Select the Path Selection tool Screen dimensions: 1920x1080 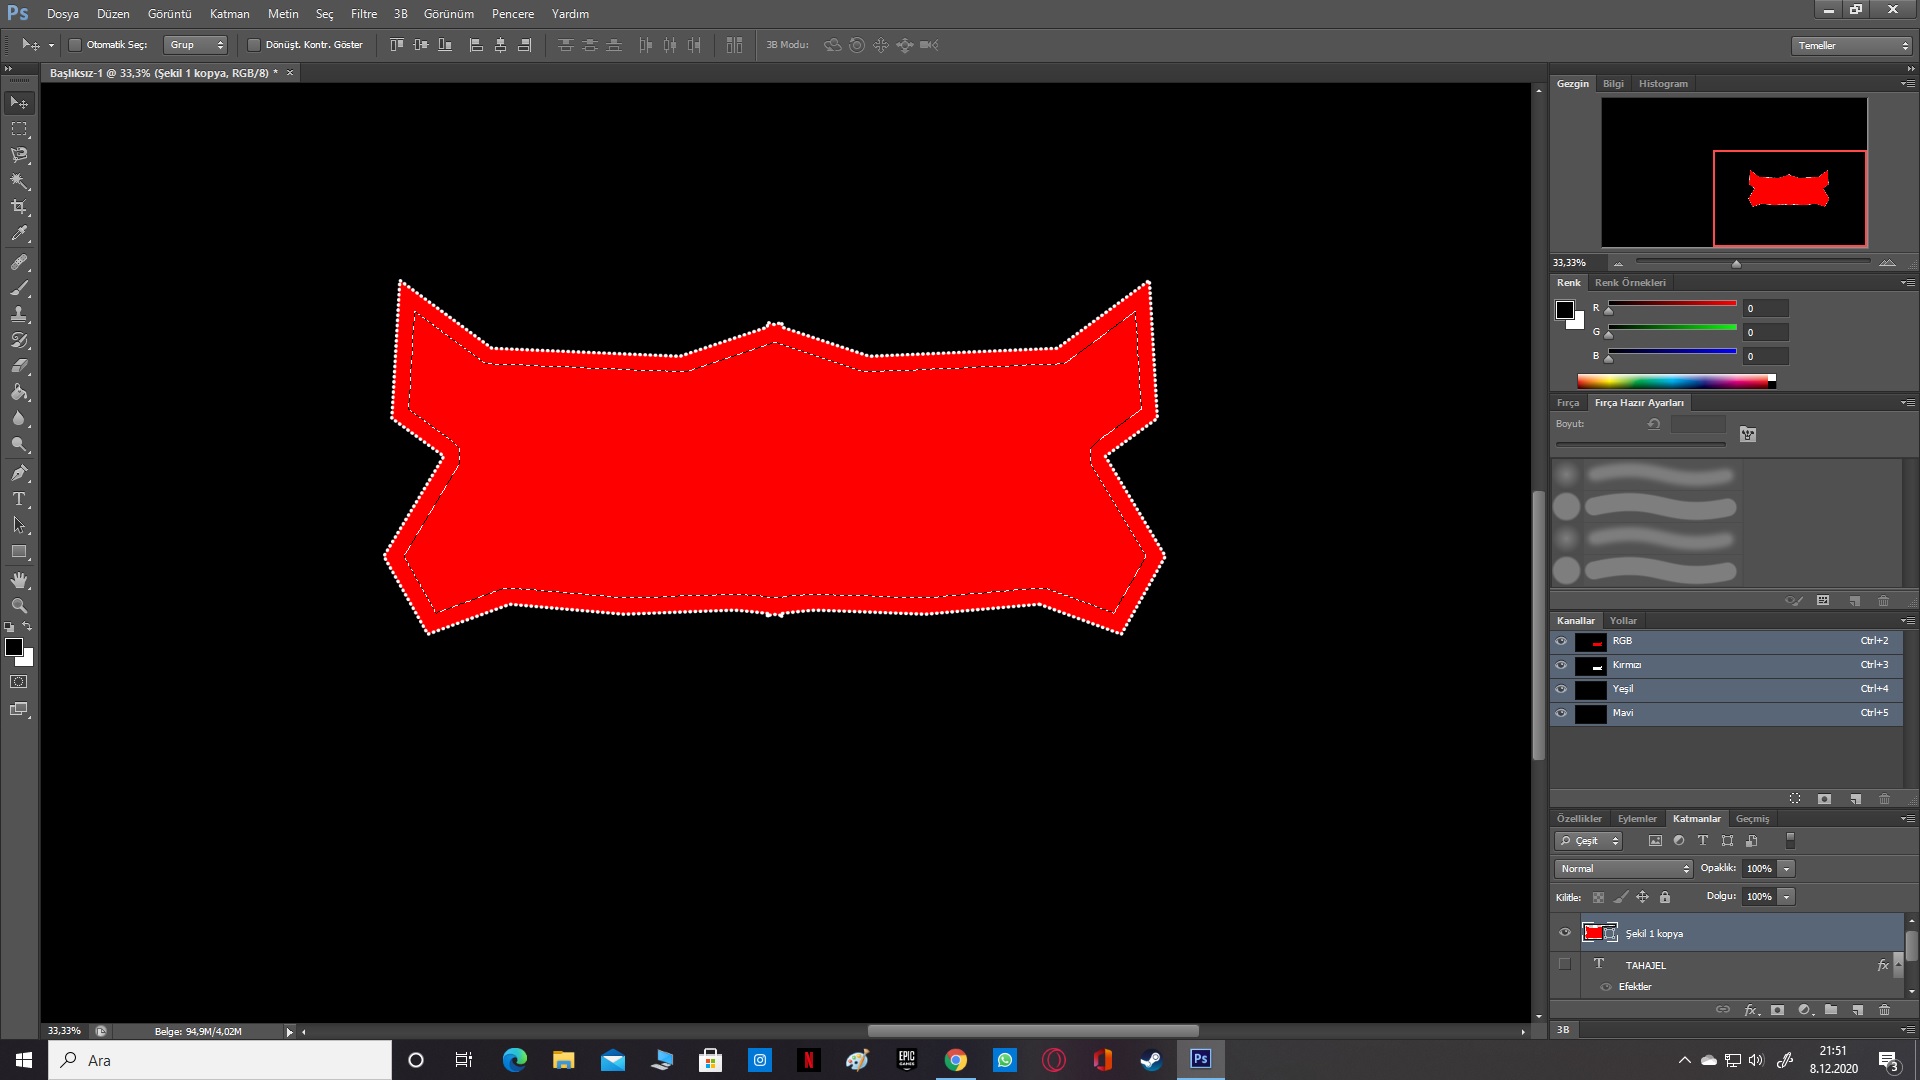tap(19, 525)
